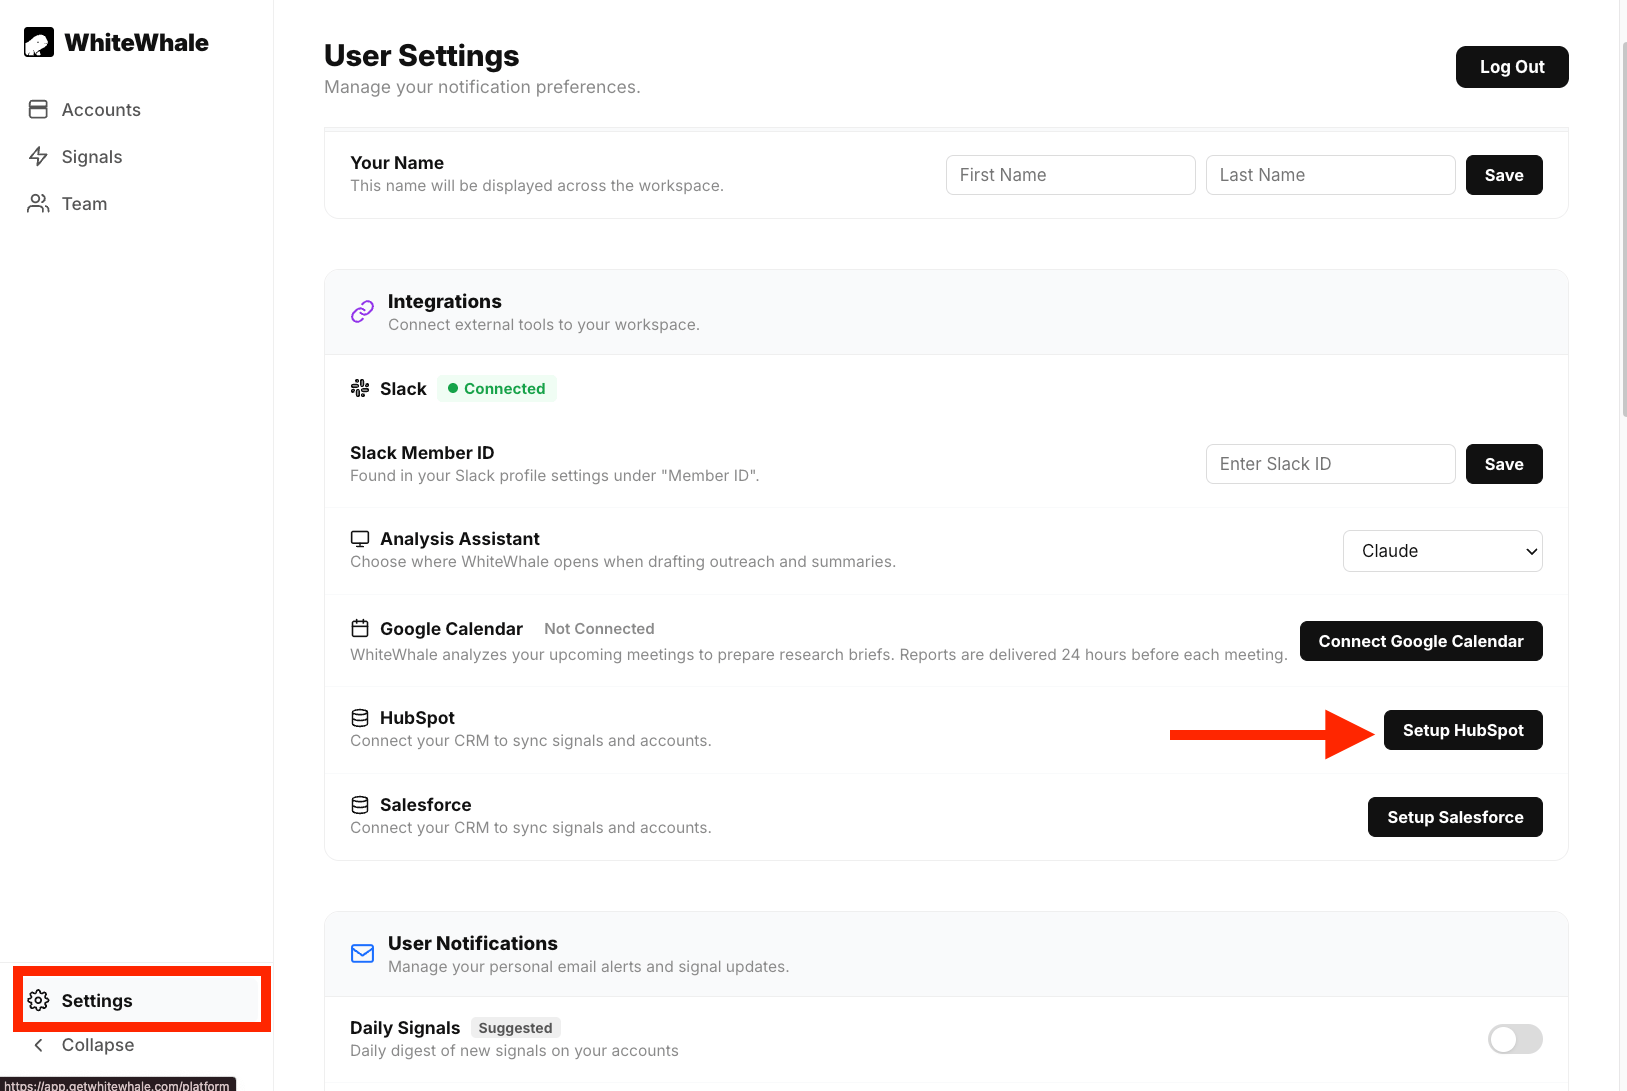Click the Setup Salesforce button
Screen dimensions: 1627x1091
[1455, 817]
